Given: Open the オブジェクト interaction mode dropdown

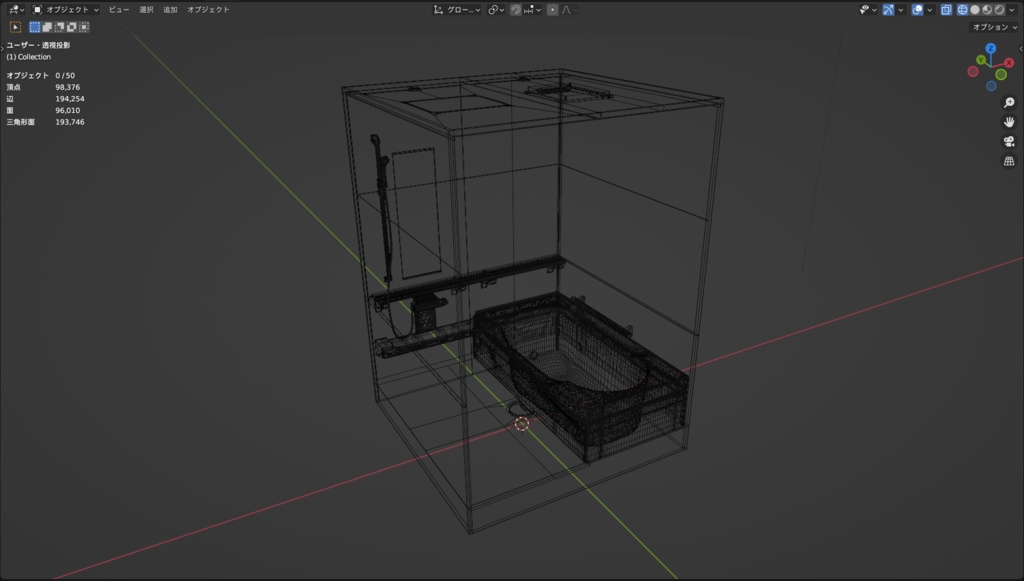Looking at the screenshot, I should pos(65,10).
